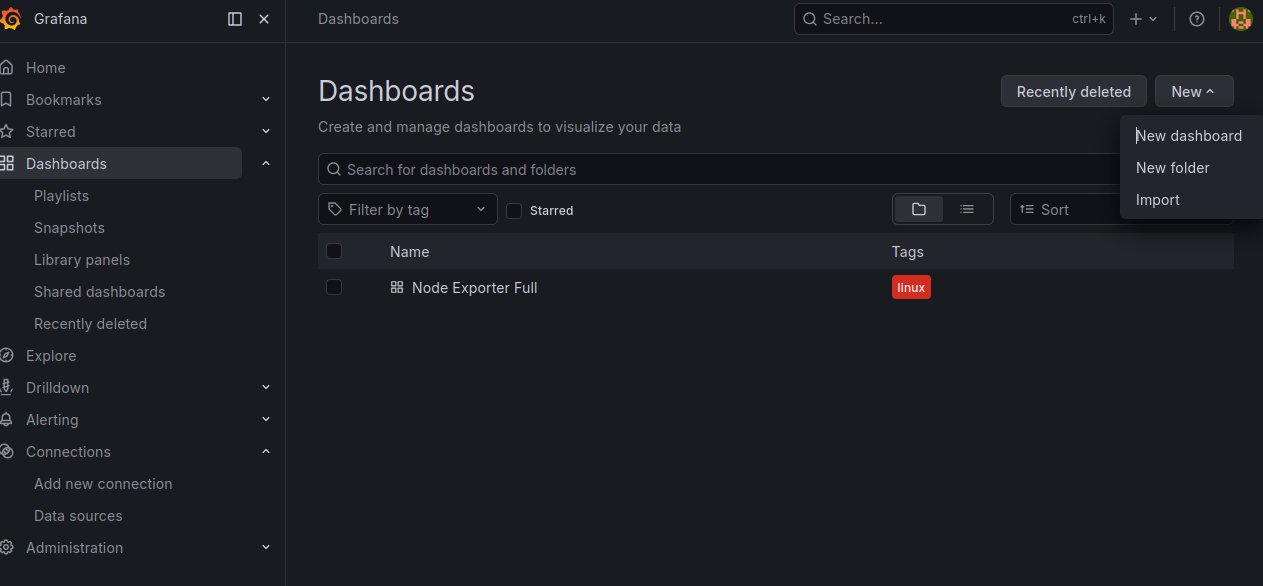Open Library panels in the sidebar
The height and width of the screenshot is (586, 1263).
[82, 260]
